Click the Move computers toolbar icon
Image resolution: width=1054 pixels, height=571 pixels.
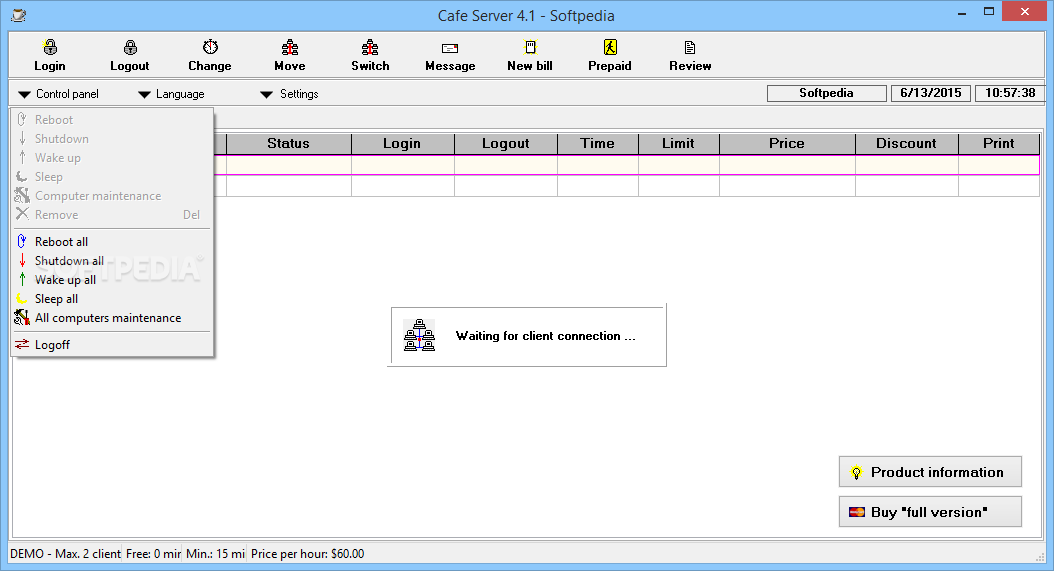(x=290, y=47)
